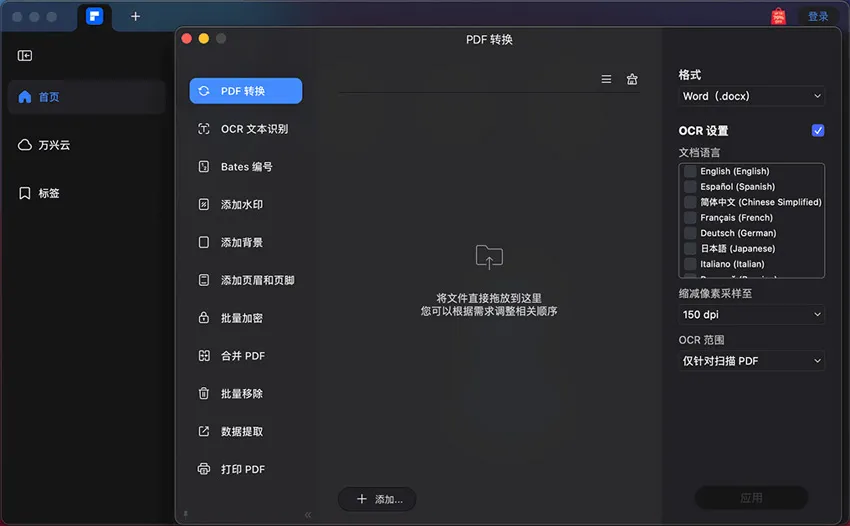This screenshot has width=850, height=526.
Task: Click the gift shop icon near login
Action: (778, 16)
